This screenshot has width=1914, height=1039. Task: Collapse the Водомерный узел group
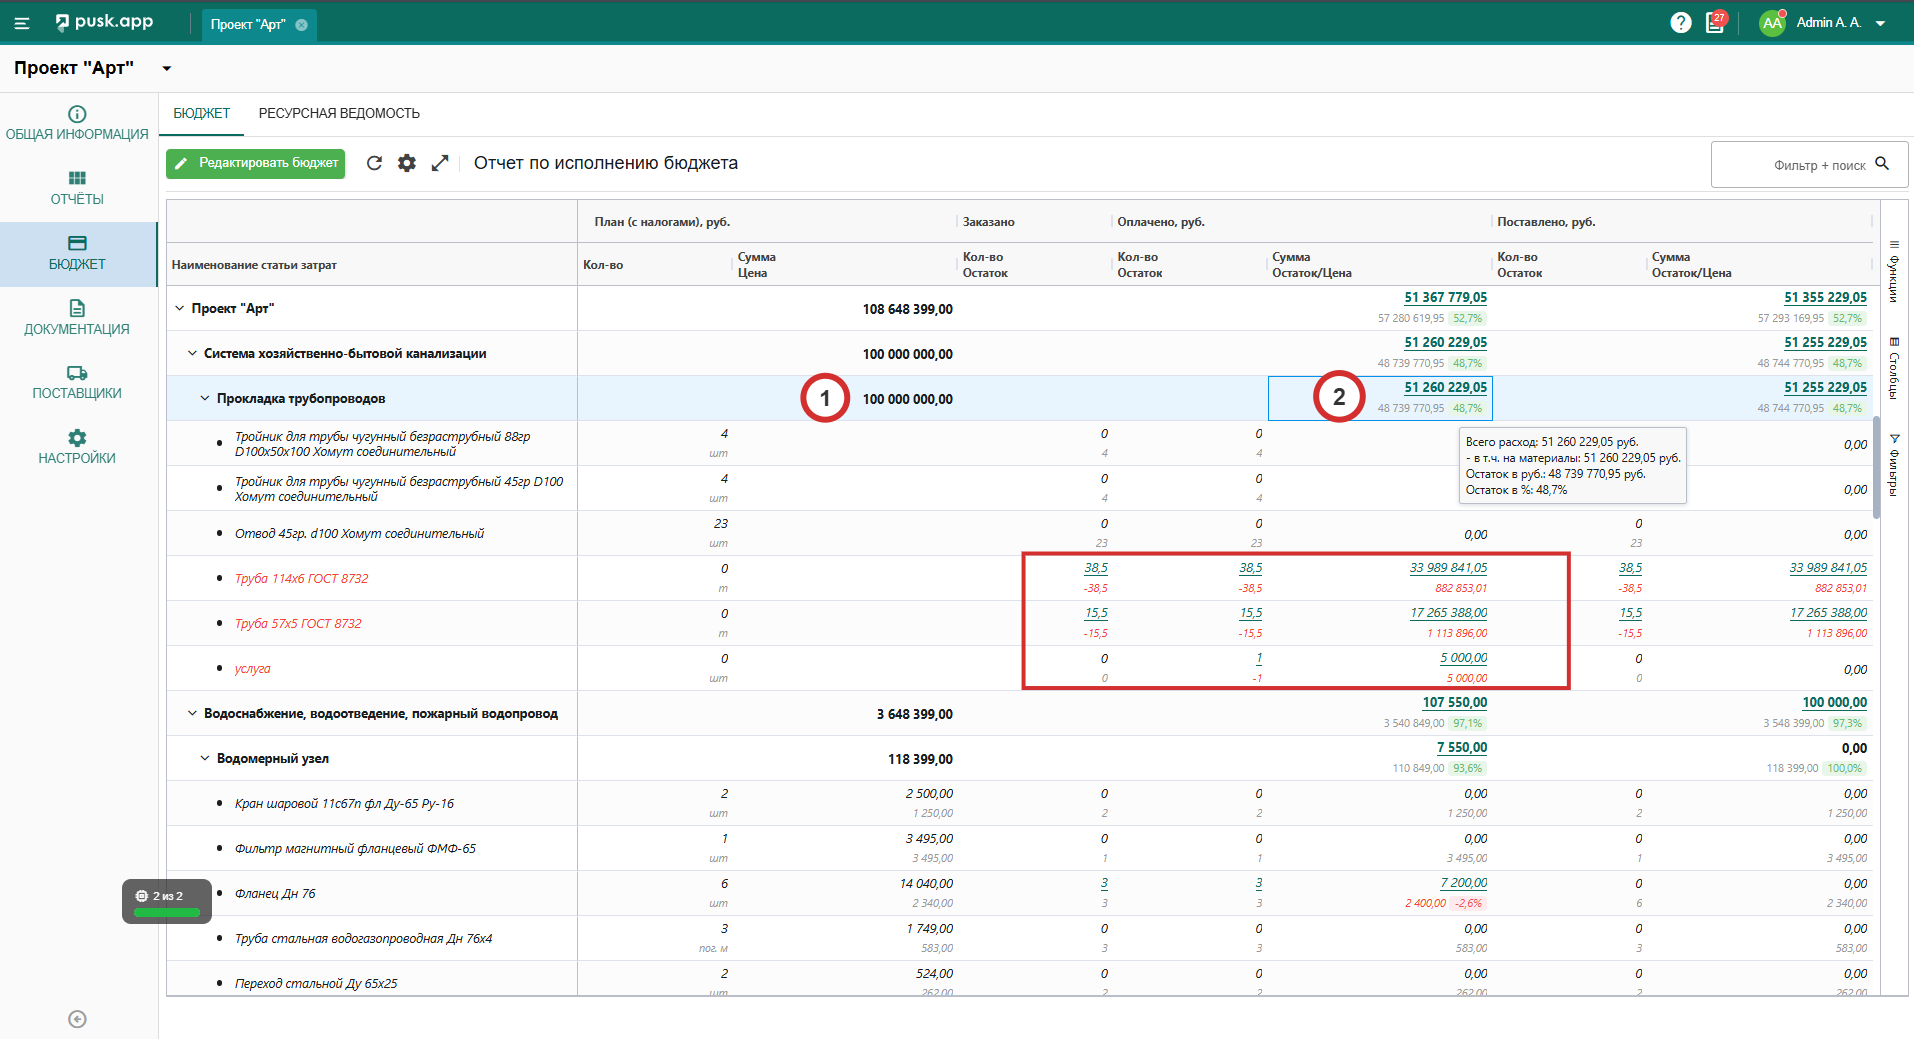[x=205, y=758]
